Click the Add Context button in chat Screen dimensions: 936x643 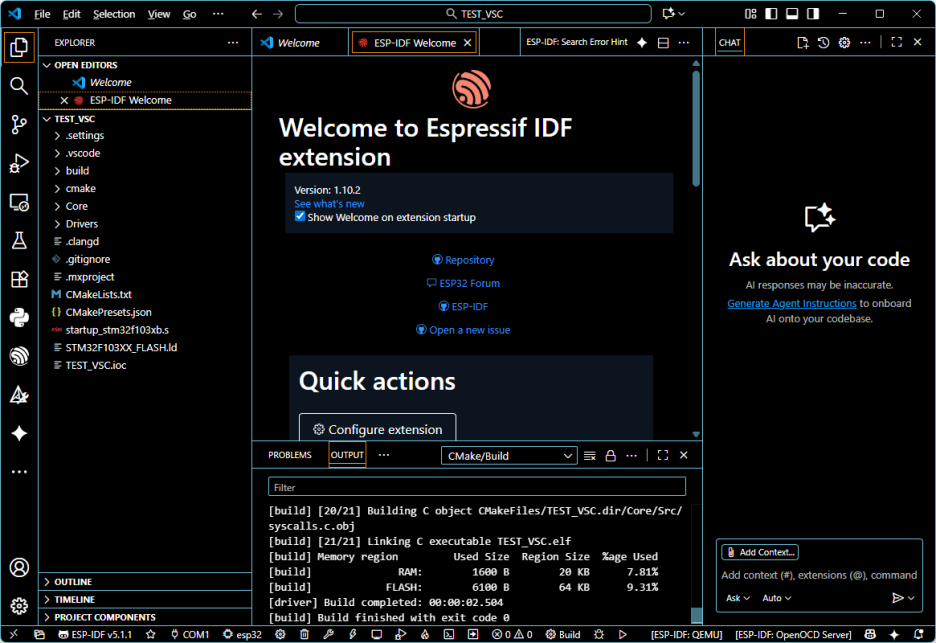(x=760, y=552)
